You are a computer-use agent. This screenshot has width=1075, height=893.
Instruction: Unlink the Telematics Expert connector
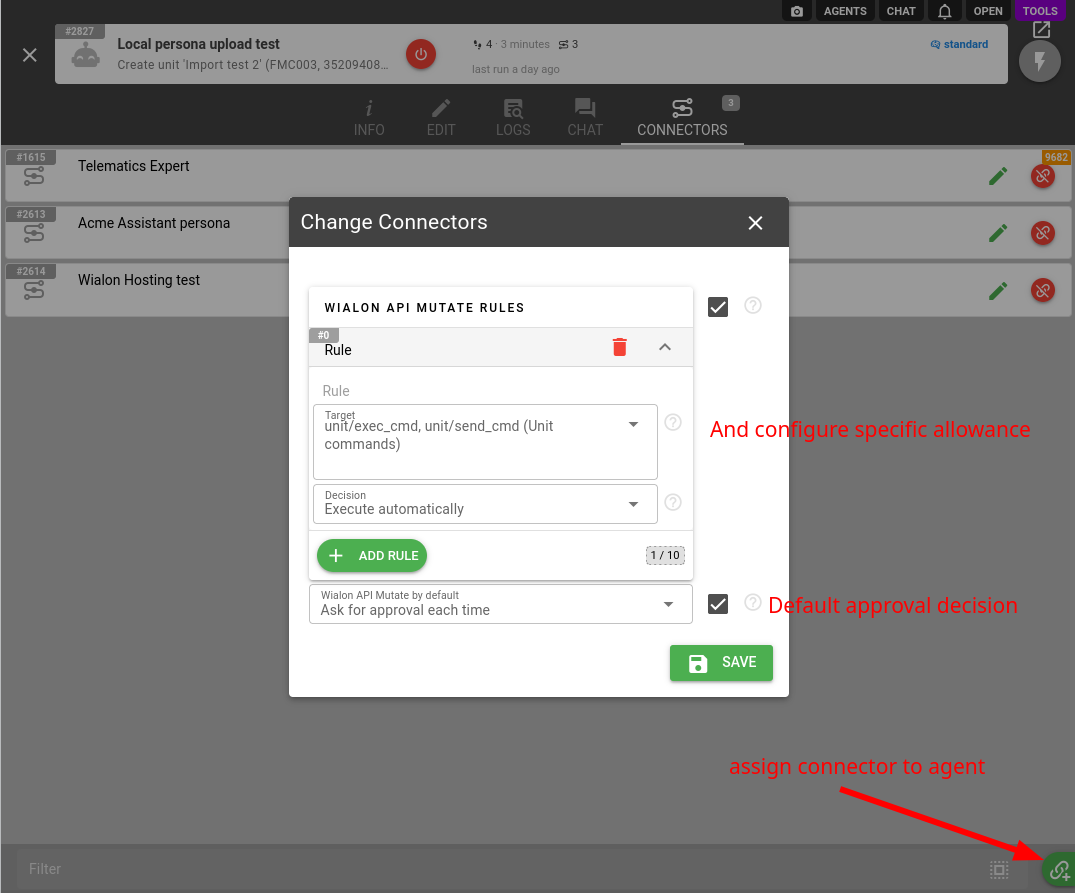click(x=1043, y=176)
